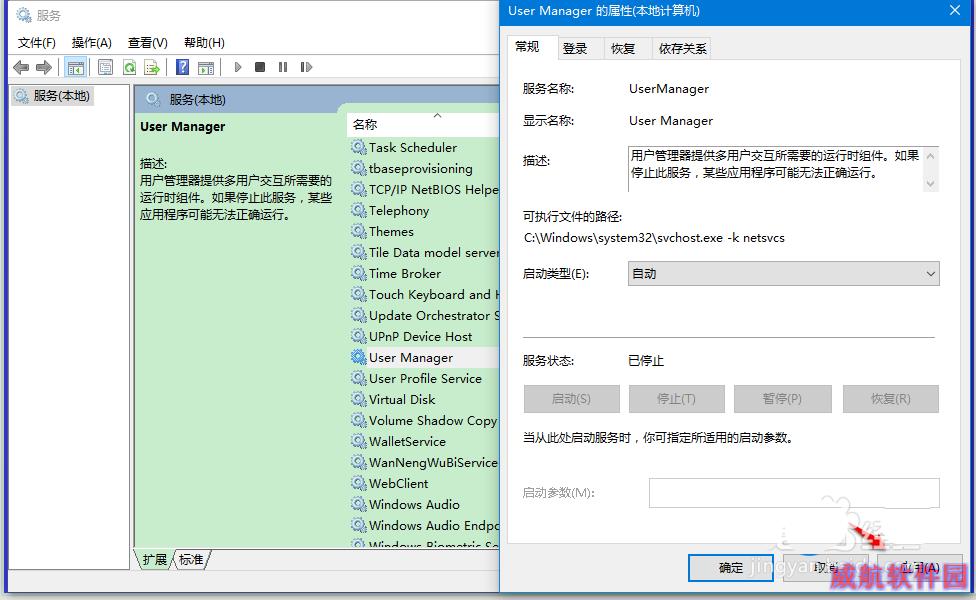This screenshot has width=976, height=600.
Task: Click the svchost.exe executable path text
Action: [x=654, y=238]
